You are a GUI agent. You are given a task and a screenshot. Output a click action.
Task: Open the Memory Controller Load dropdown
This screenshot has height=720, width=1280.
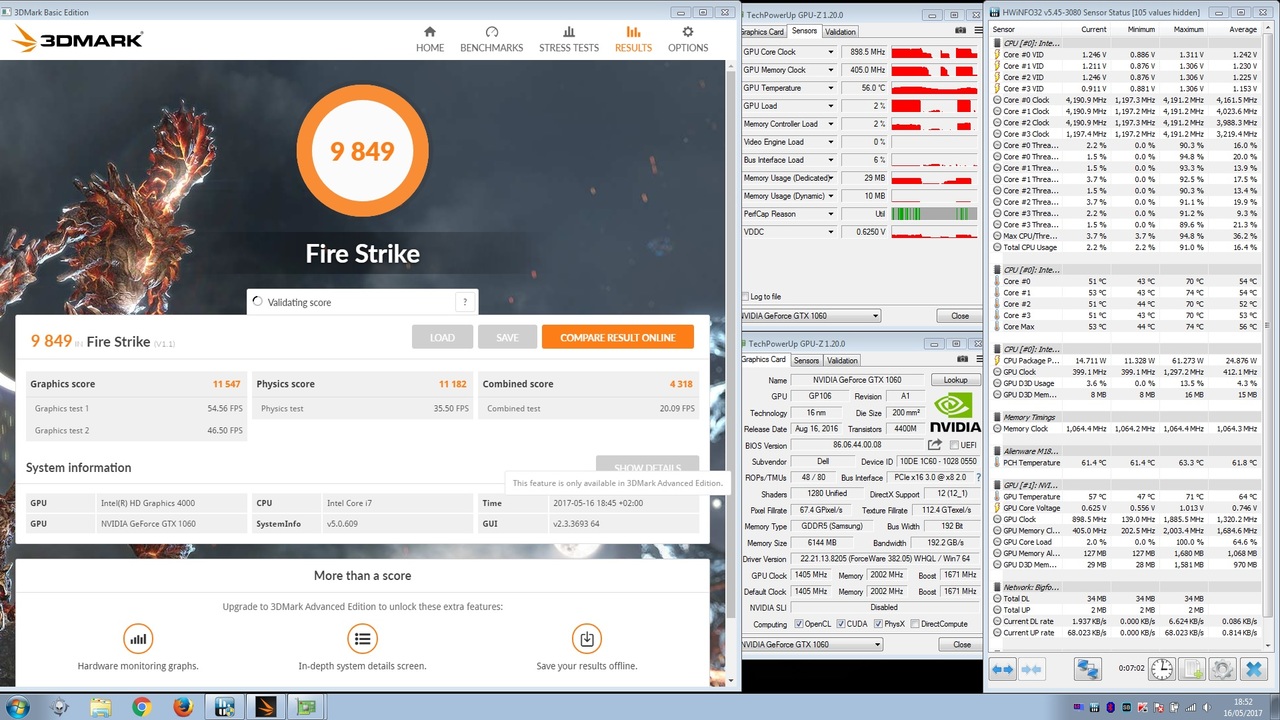pos(830,124)
